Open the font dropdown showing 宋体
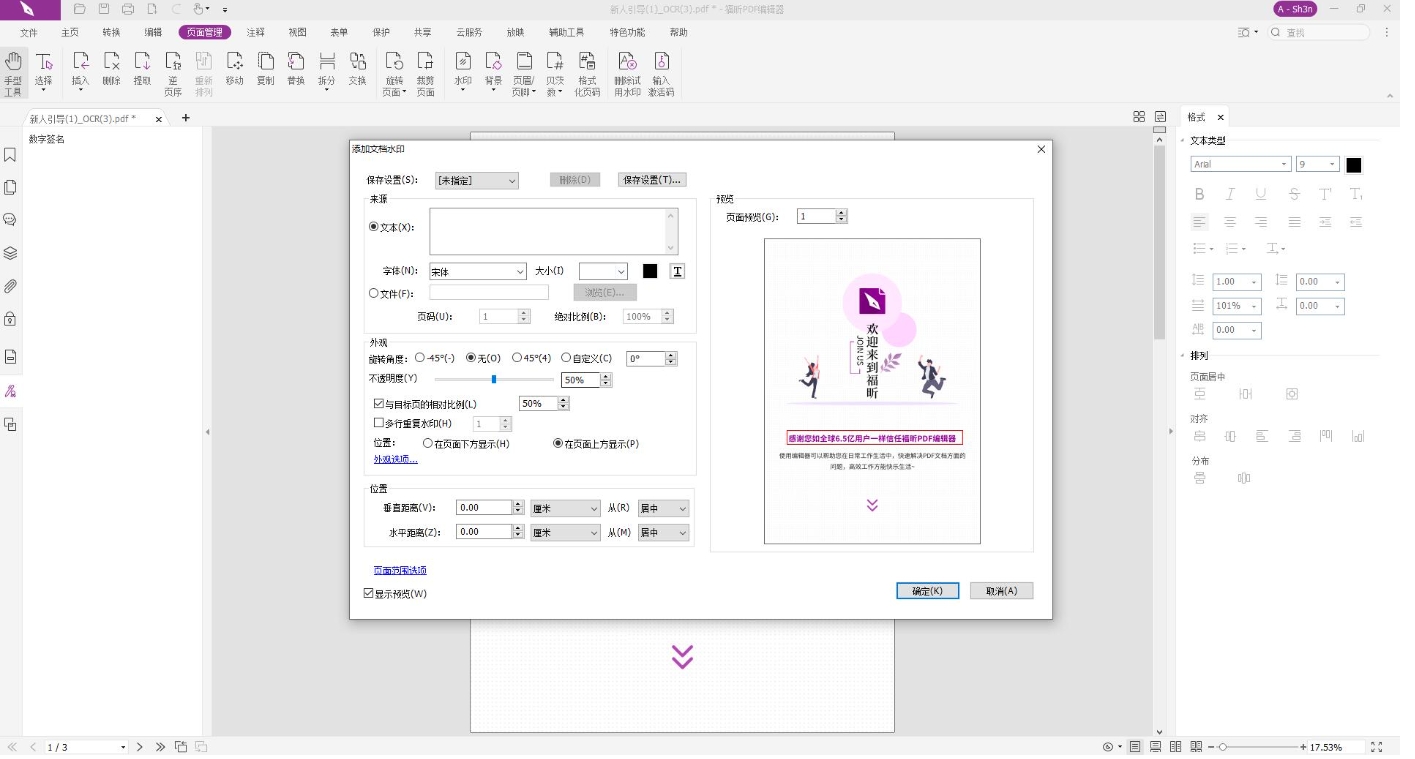Image resolution: width=1415 pixels, height=759 pixels. (478, 272)
